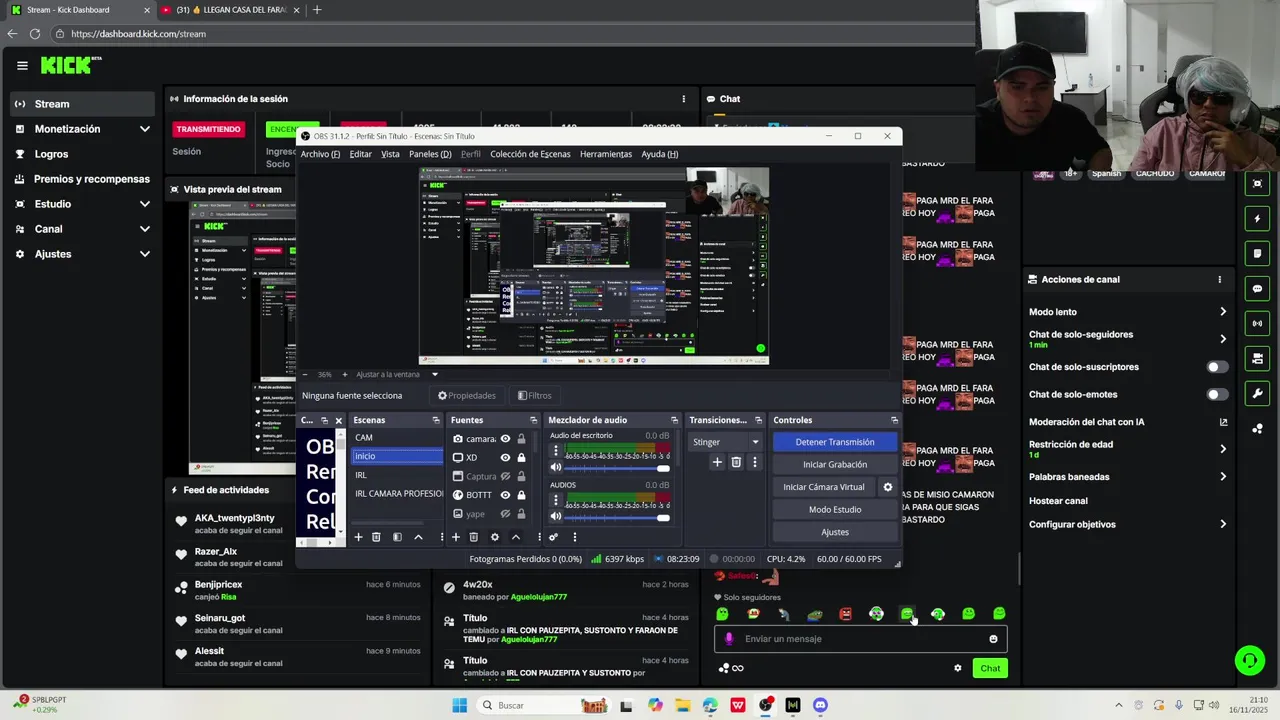
Task: Open Discord from the Windows taskbar
Action: (x=820, y=705)
